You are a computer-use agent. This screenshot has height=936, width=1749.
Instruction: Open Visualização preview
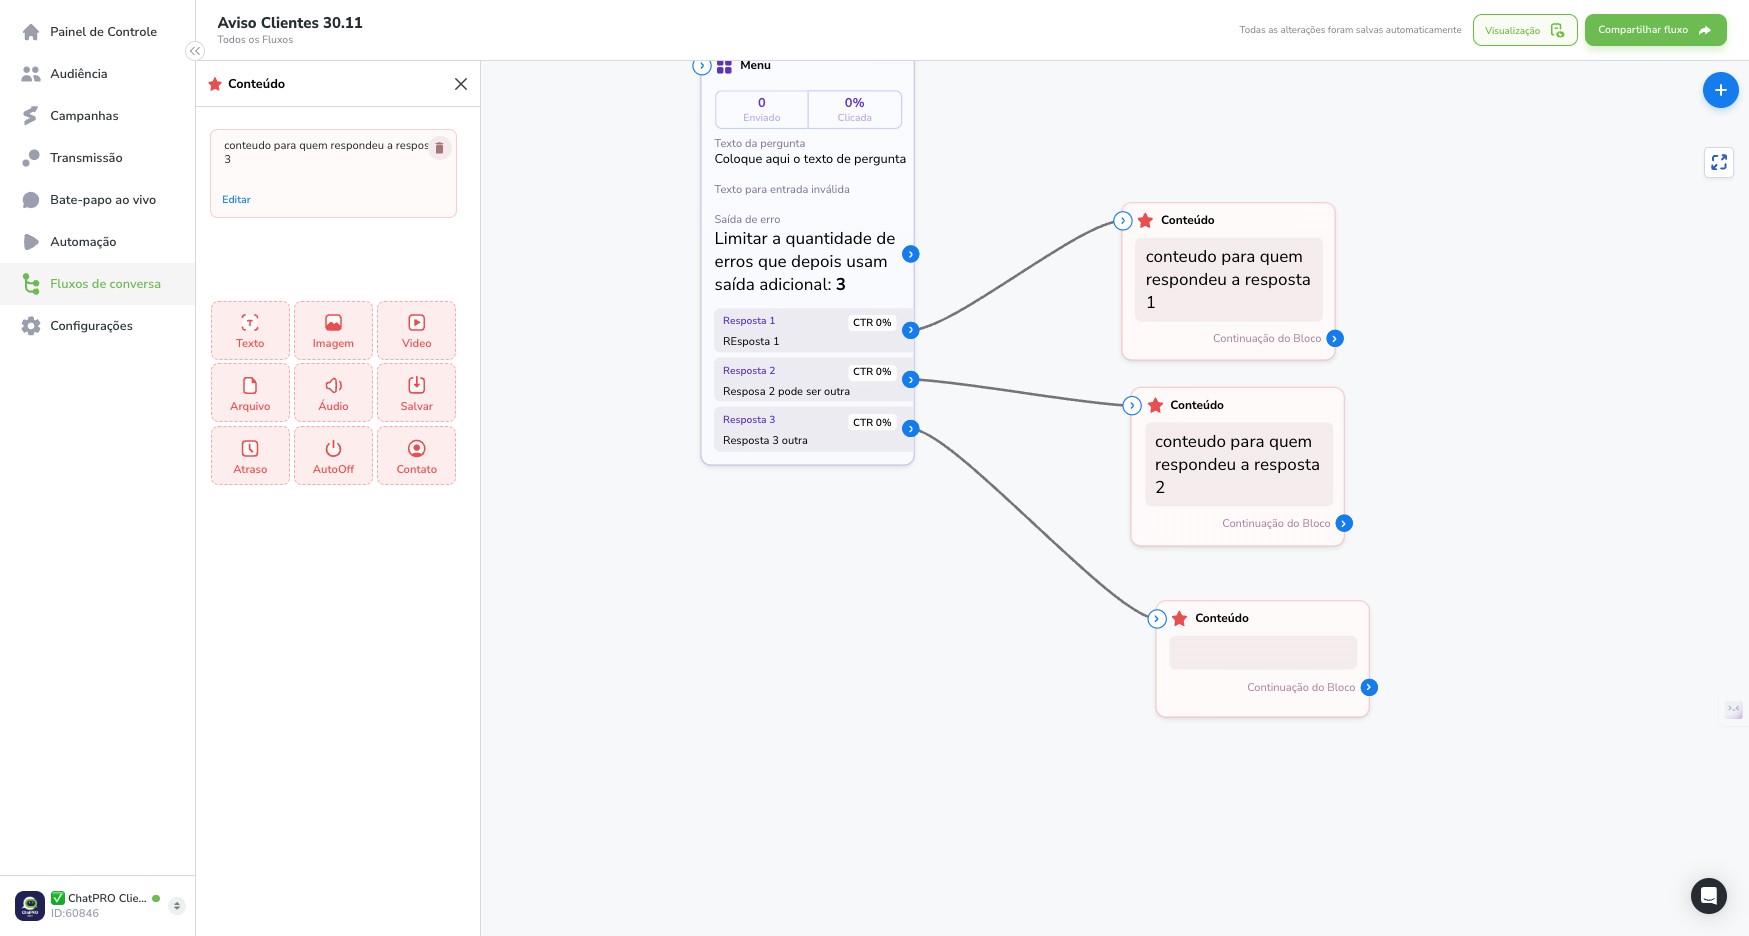(1525, 30)
